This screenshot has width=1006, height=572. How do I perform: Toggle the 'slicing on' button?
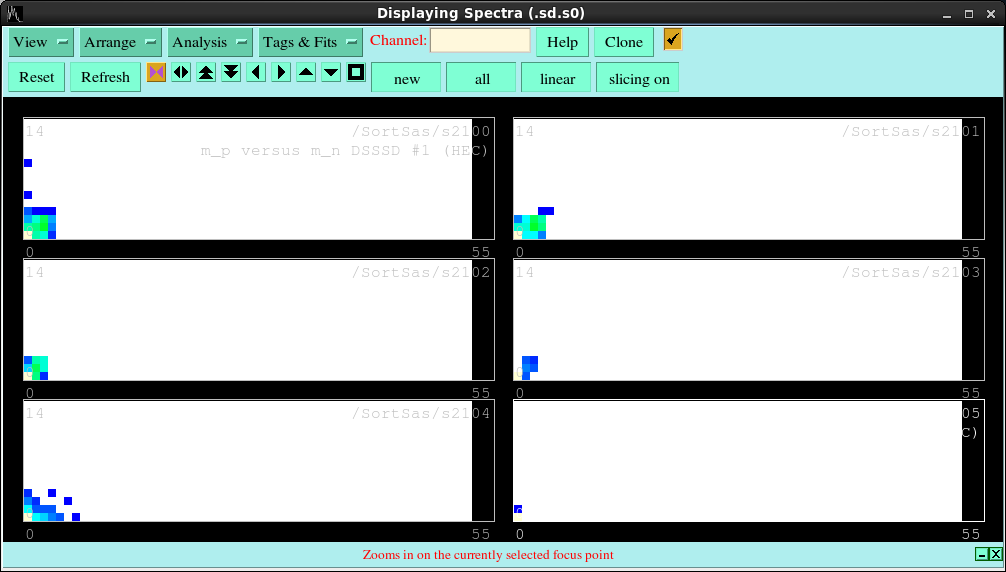[638, 79]
